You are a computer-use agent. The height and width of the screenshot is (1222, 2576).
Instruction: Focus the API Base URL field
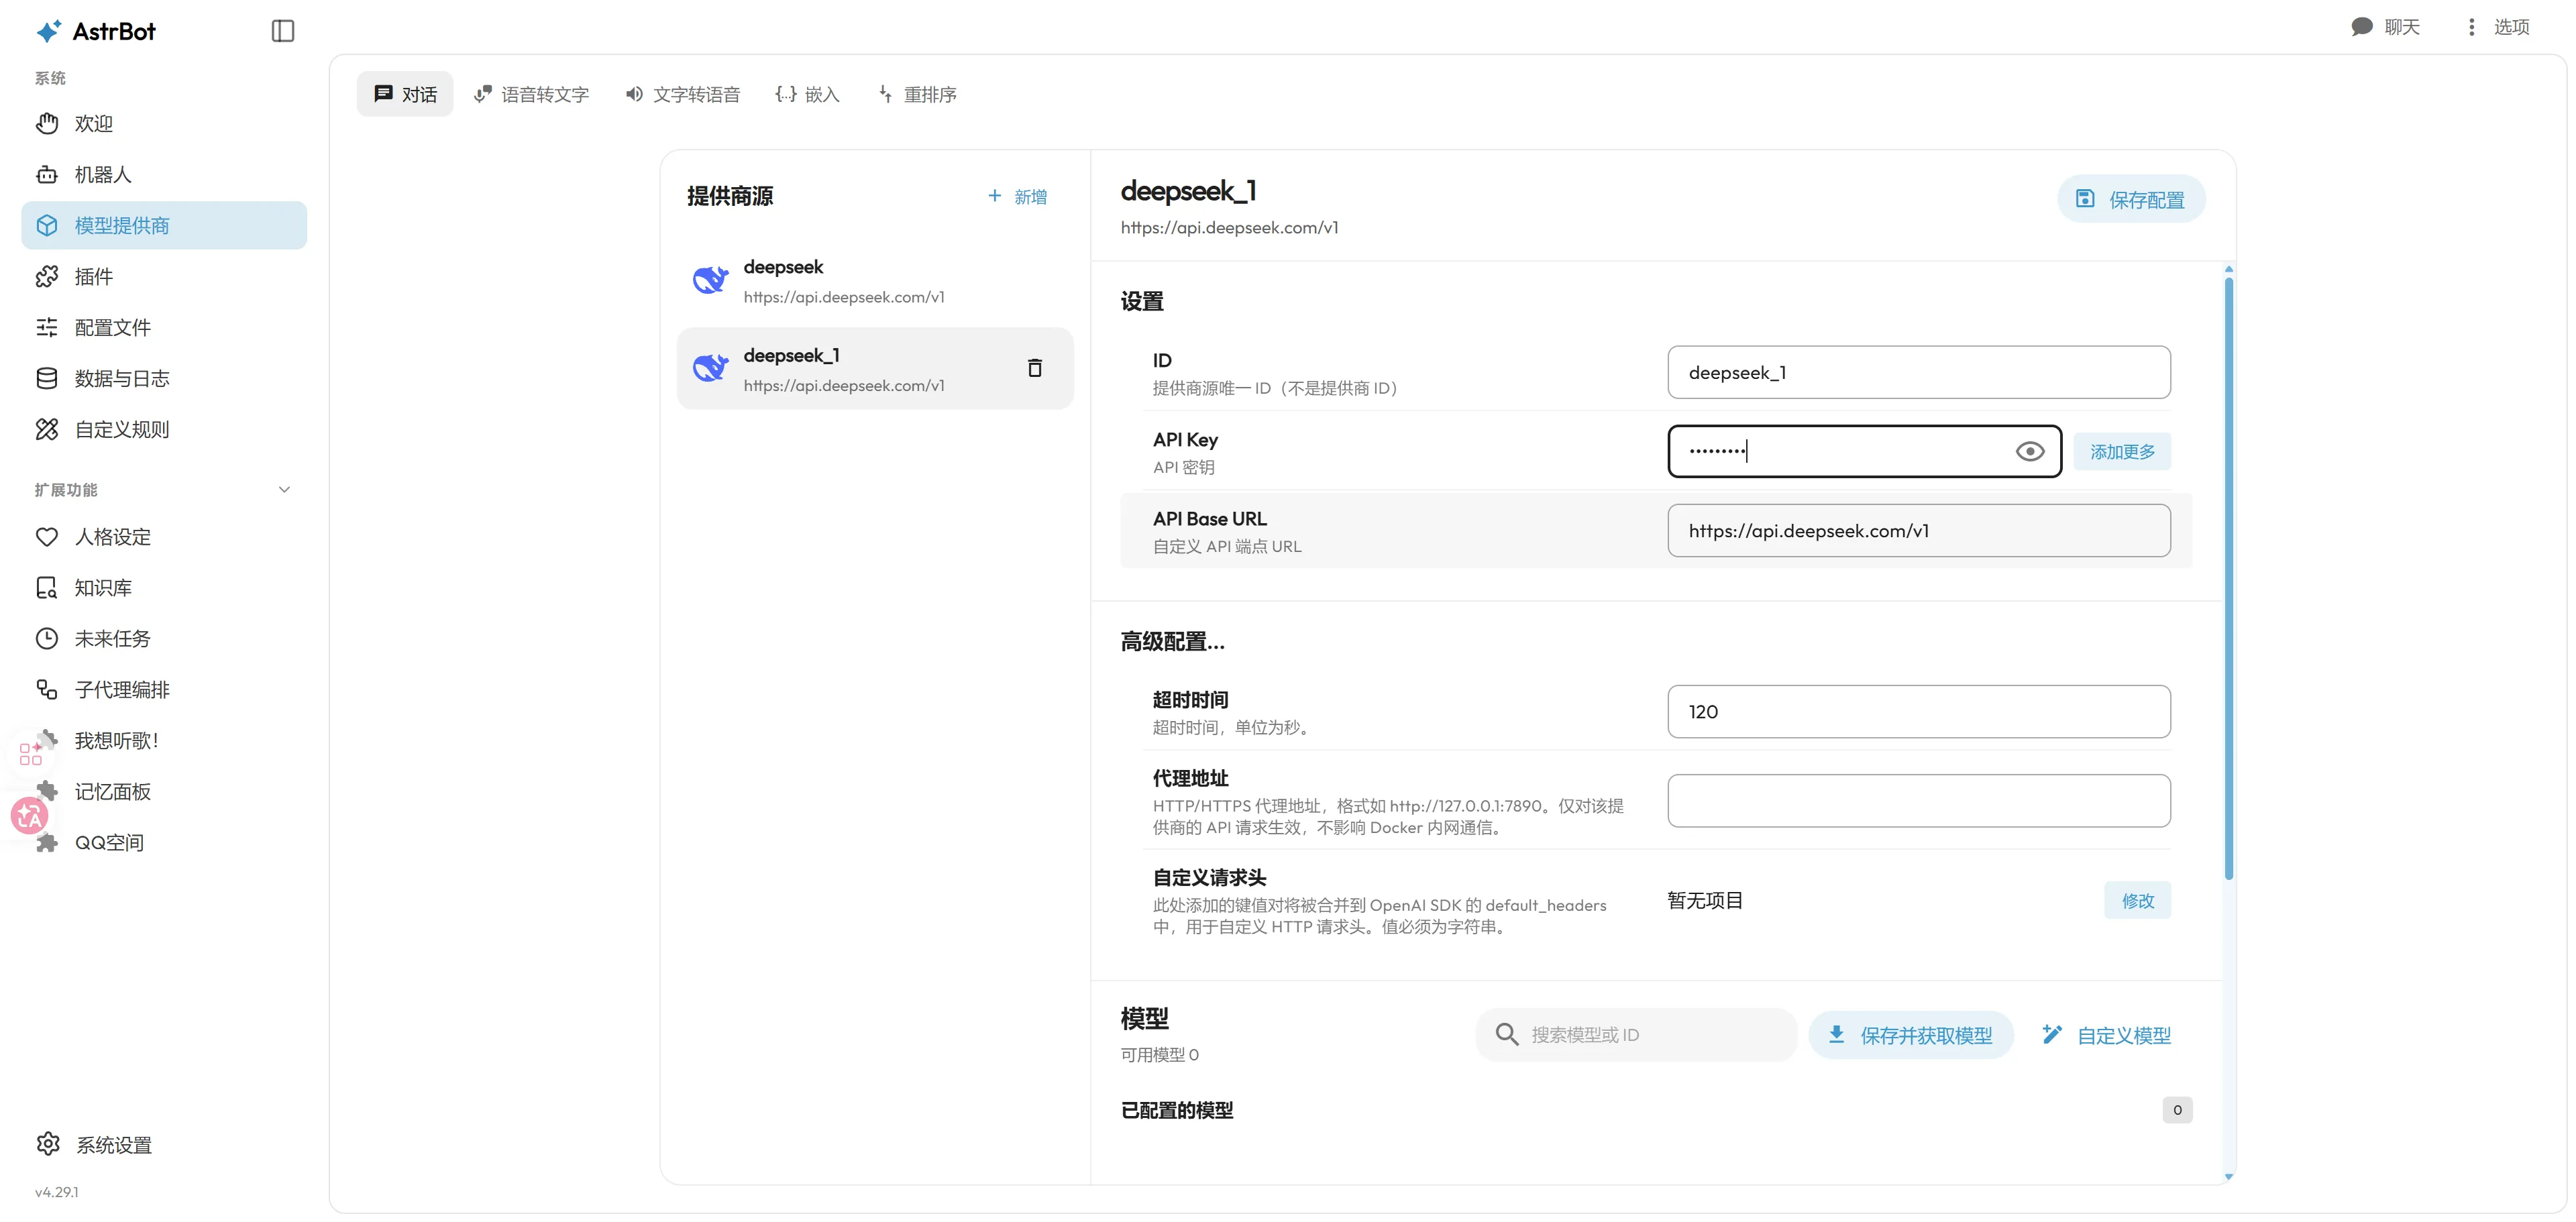[1919, 531]
